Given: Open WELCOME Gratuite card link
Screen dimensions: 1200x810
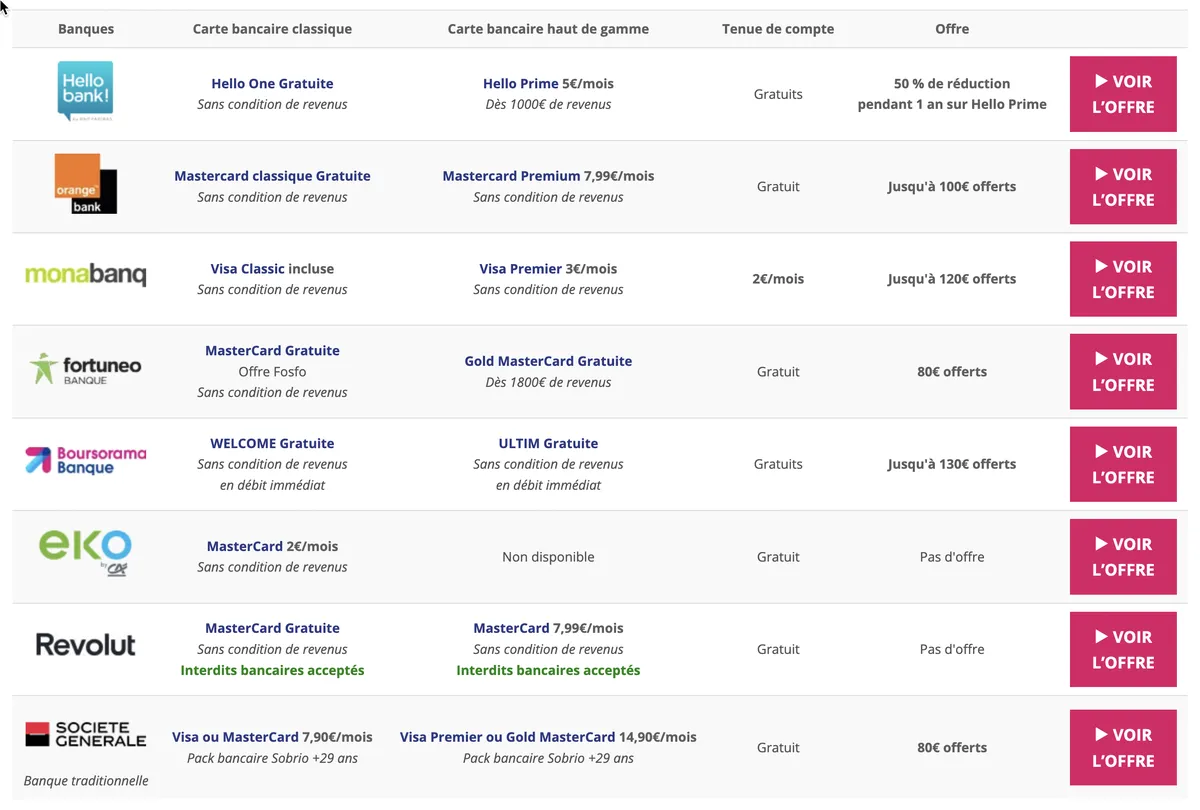Looking at the screenshot, I should pos(272,444).
